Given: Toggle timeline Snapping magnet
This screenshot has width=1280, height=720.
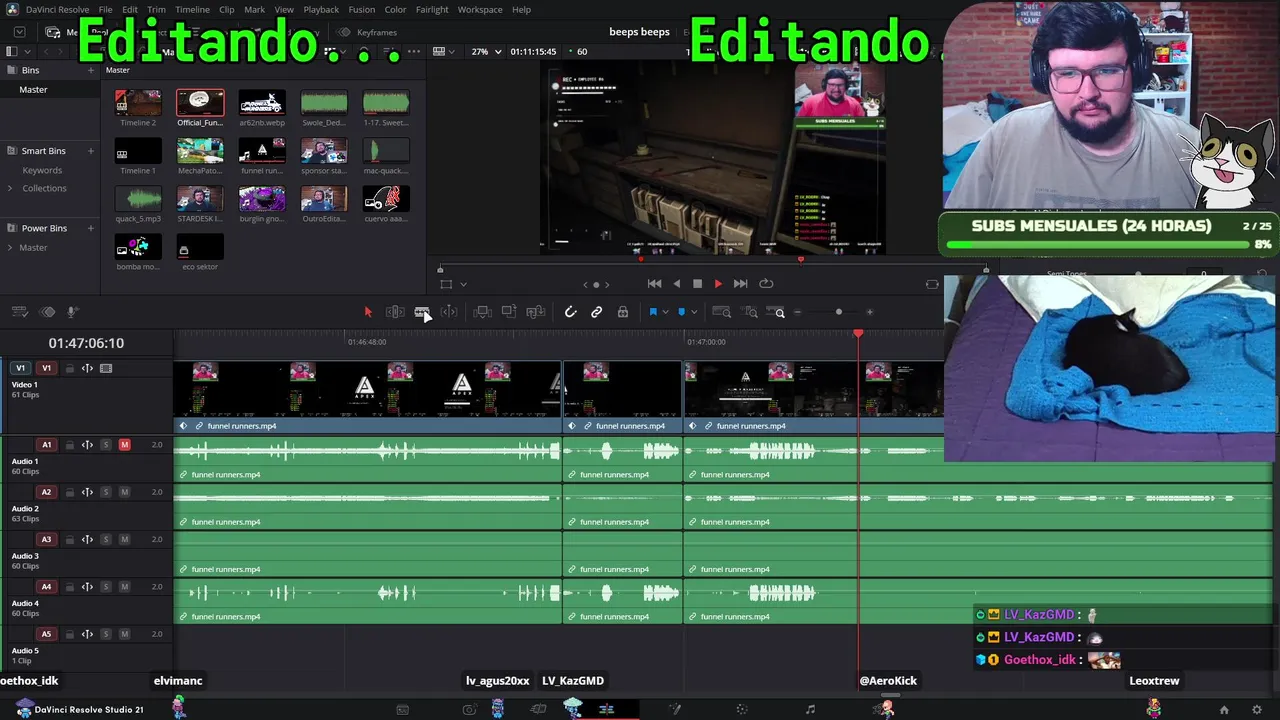Looking at the screenshot, I should [x=570, y=312].
